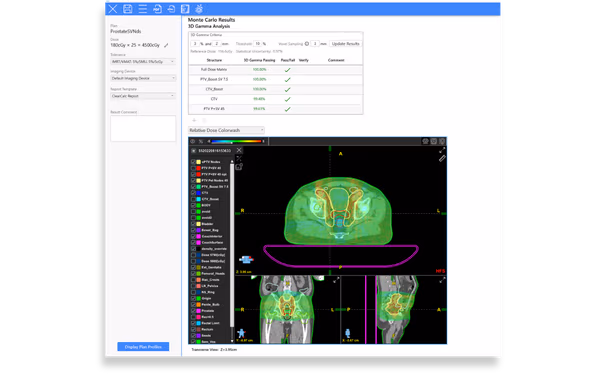Edit dose prescription with the pencil icon

pyautogui.click(x=166, y=45)
